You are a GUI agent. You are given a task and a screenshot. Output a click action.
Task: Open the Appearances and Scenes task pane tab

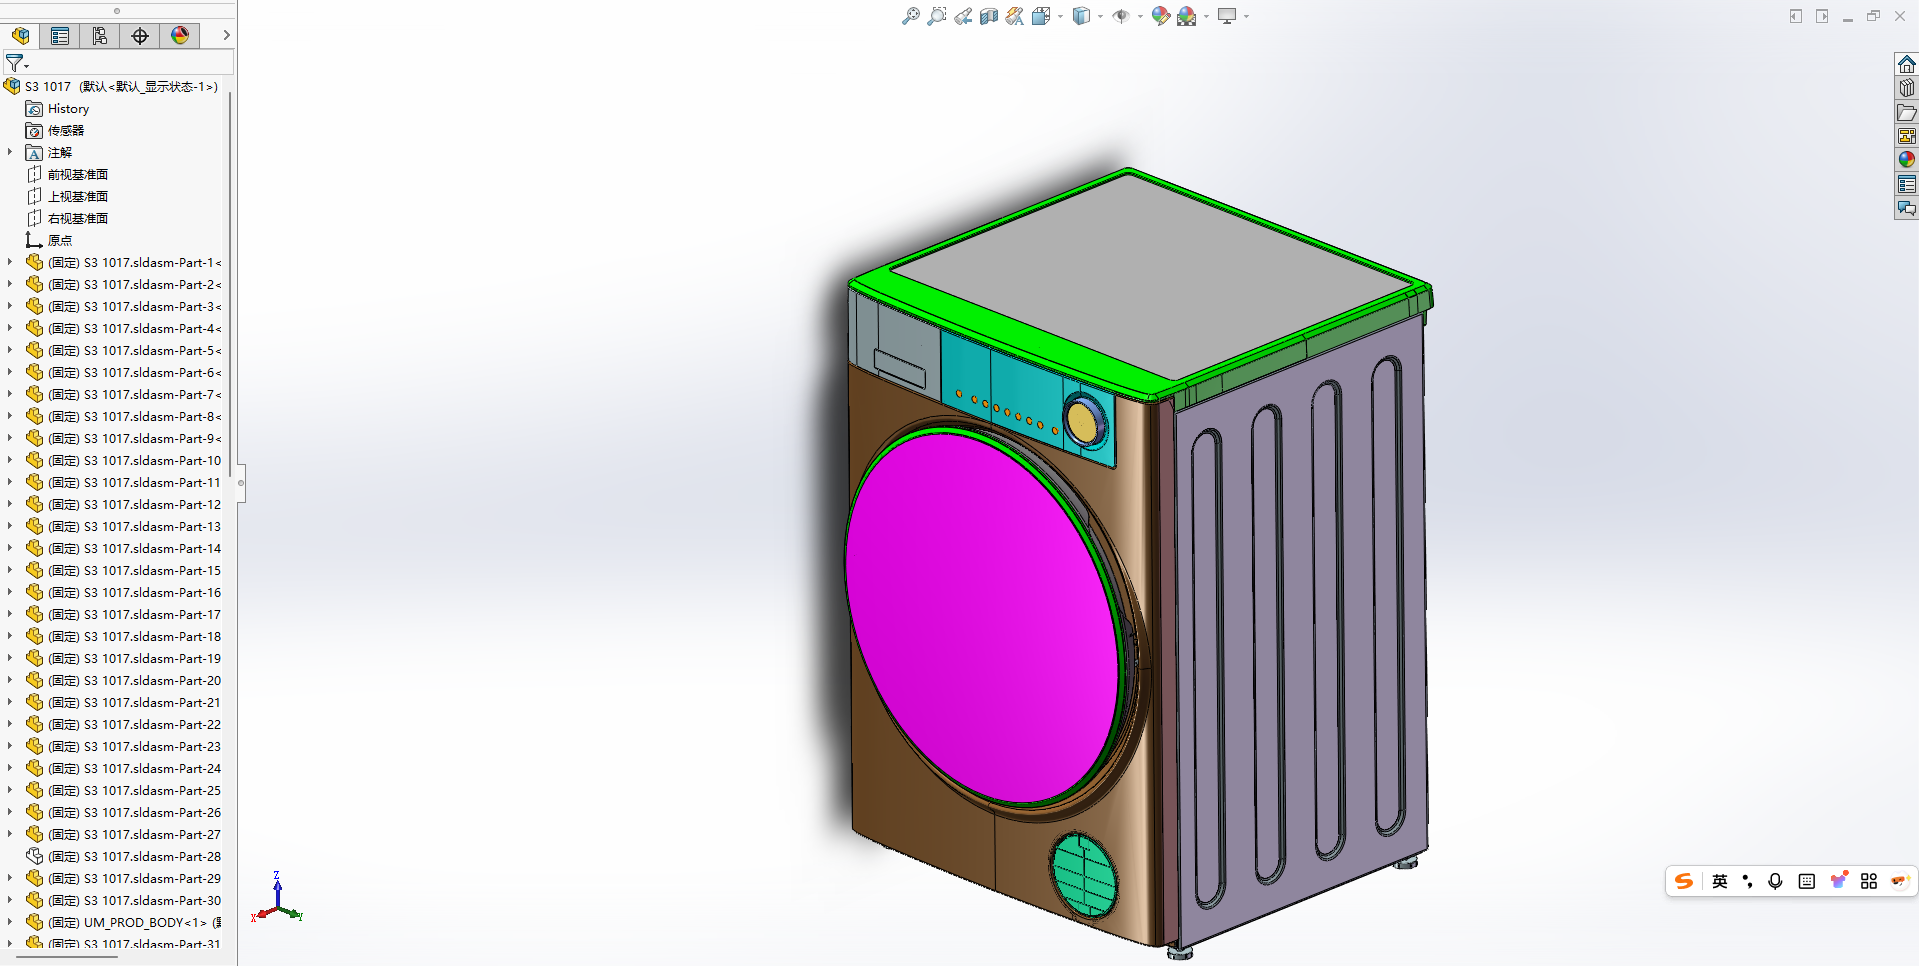1907,160
